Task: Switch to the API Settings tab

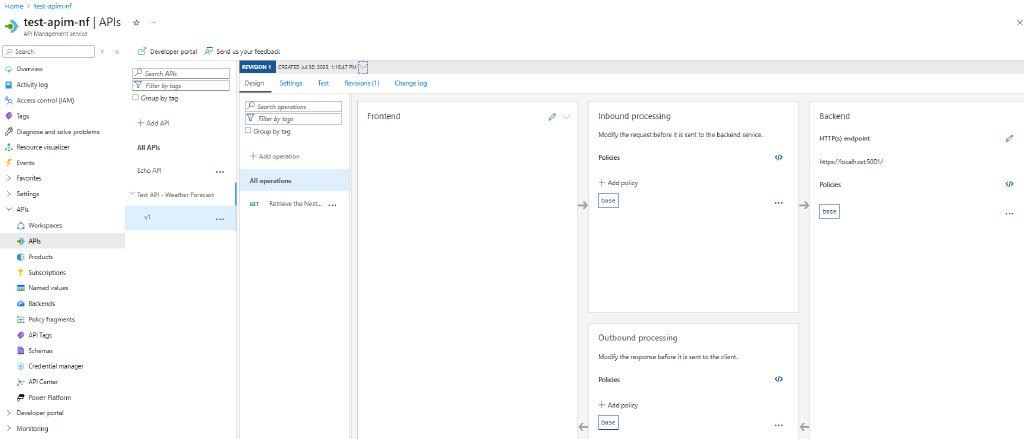Action: (291, 83)
